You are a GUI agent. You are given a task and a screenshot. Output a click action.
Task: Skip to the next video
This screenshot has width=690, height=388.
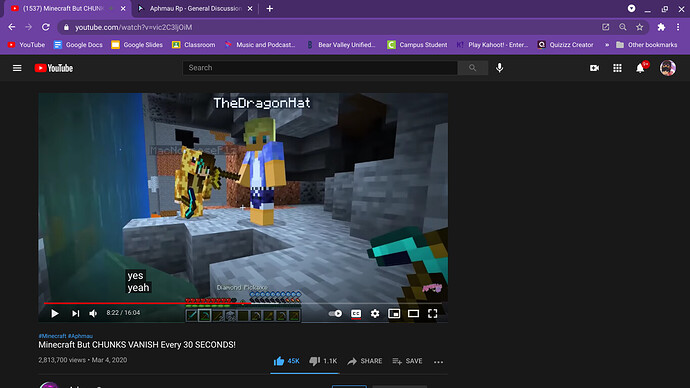[75, 313]
